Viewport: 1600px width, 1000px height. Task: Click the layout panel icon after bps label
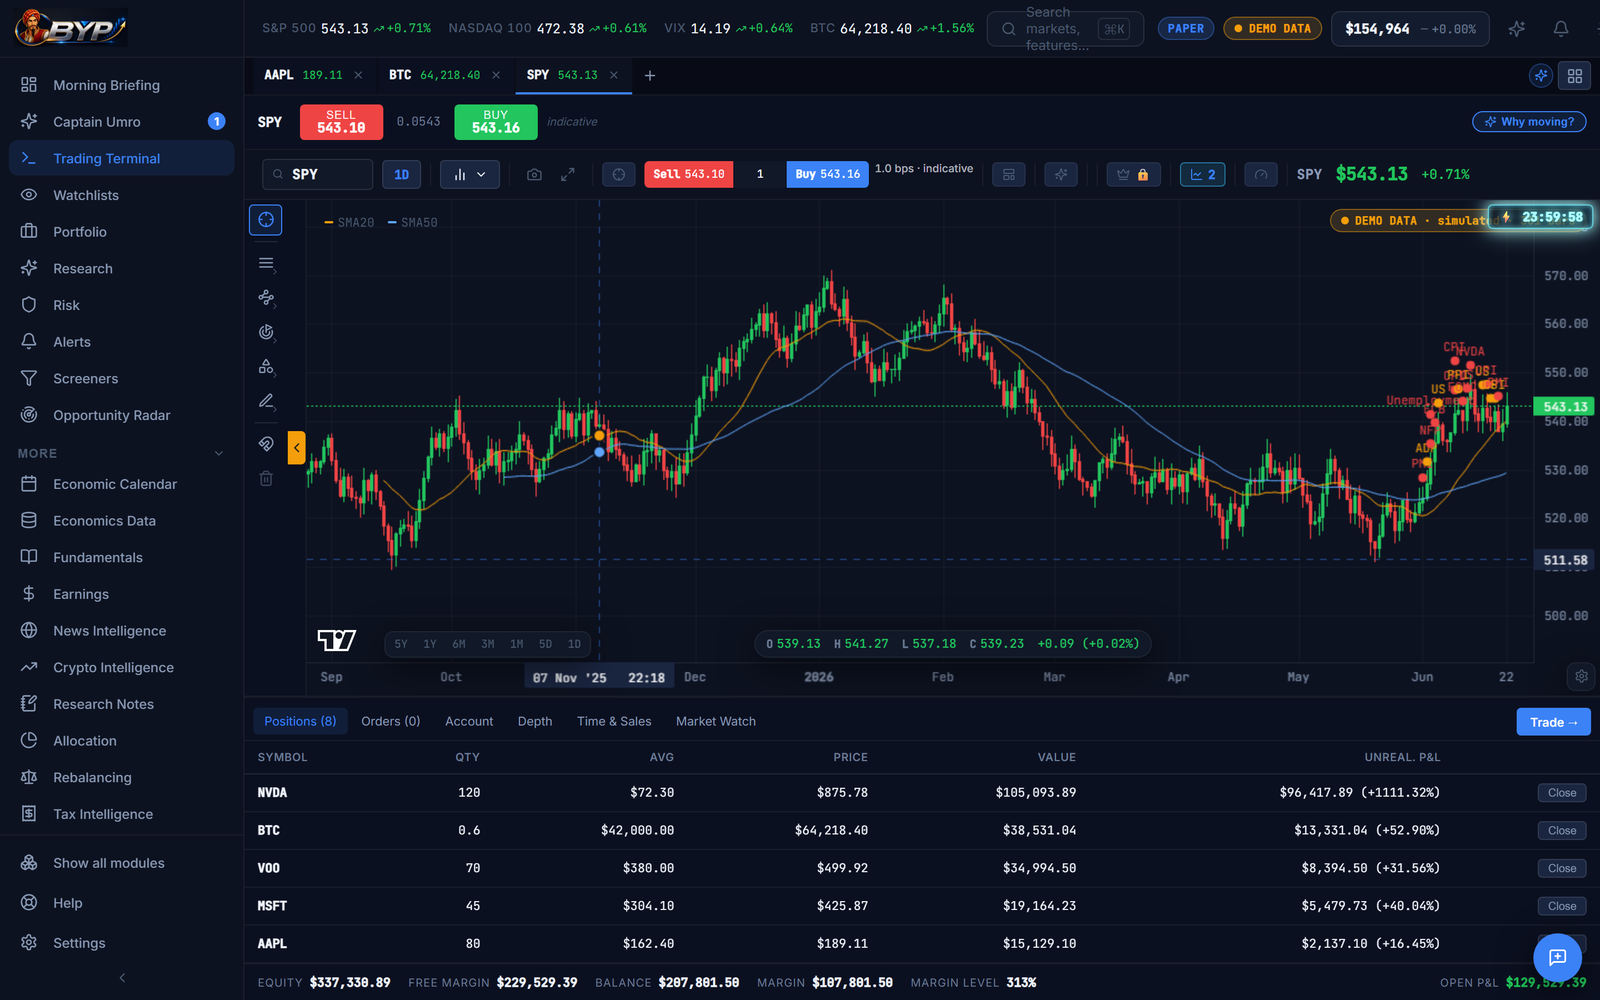(x=1009, y=174)
